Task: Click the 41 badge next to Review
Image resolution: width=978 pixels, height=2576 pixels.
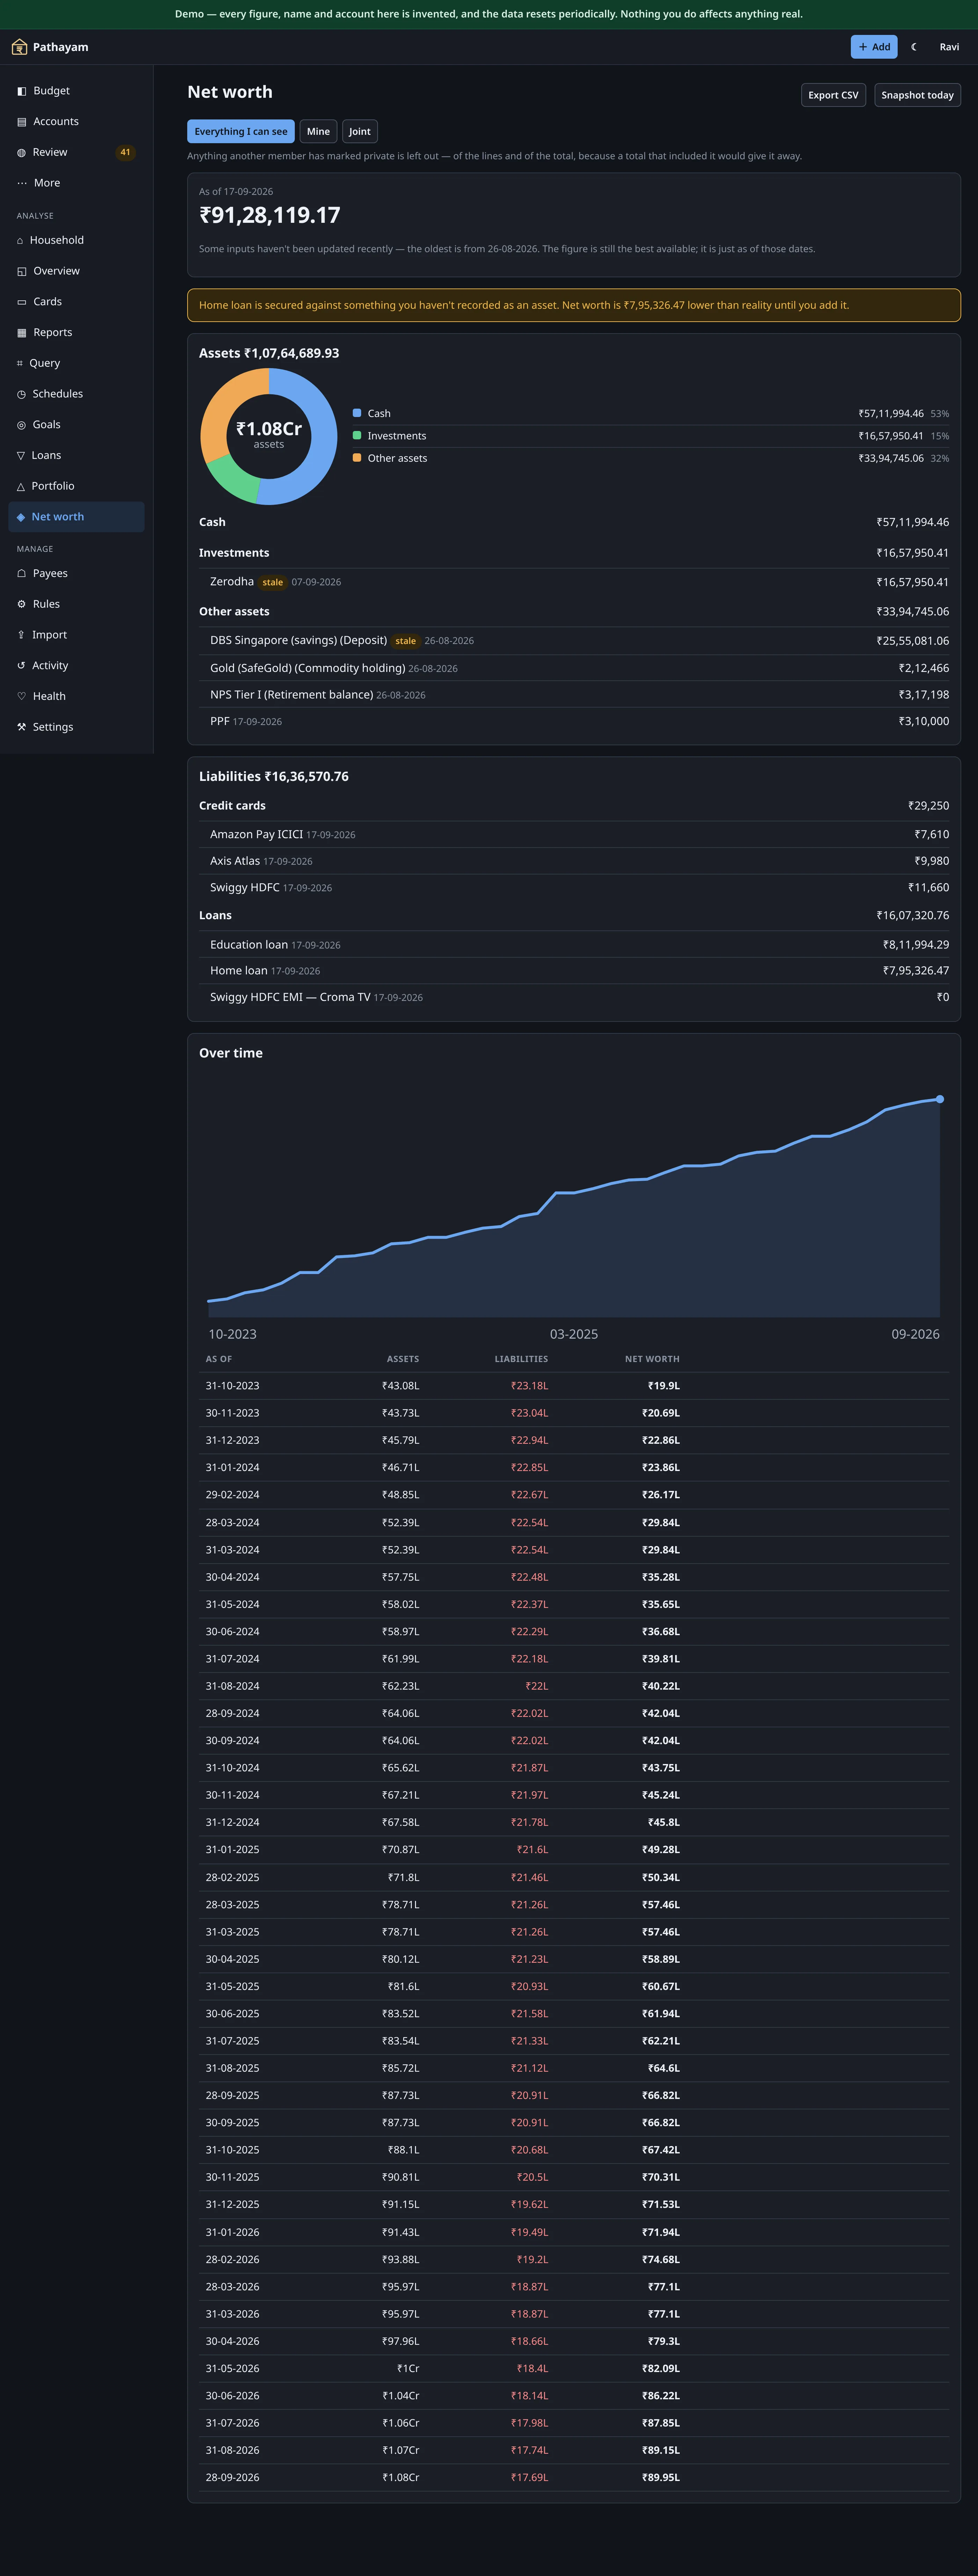Action: [125, 153]
